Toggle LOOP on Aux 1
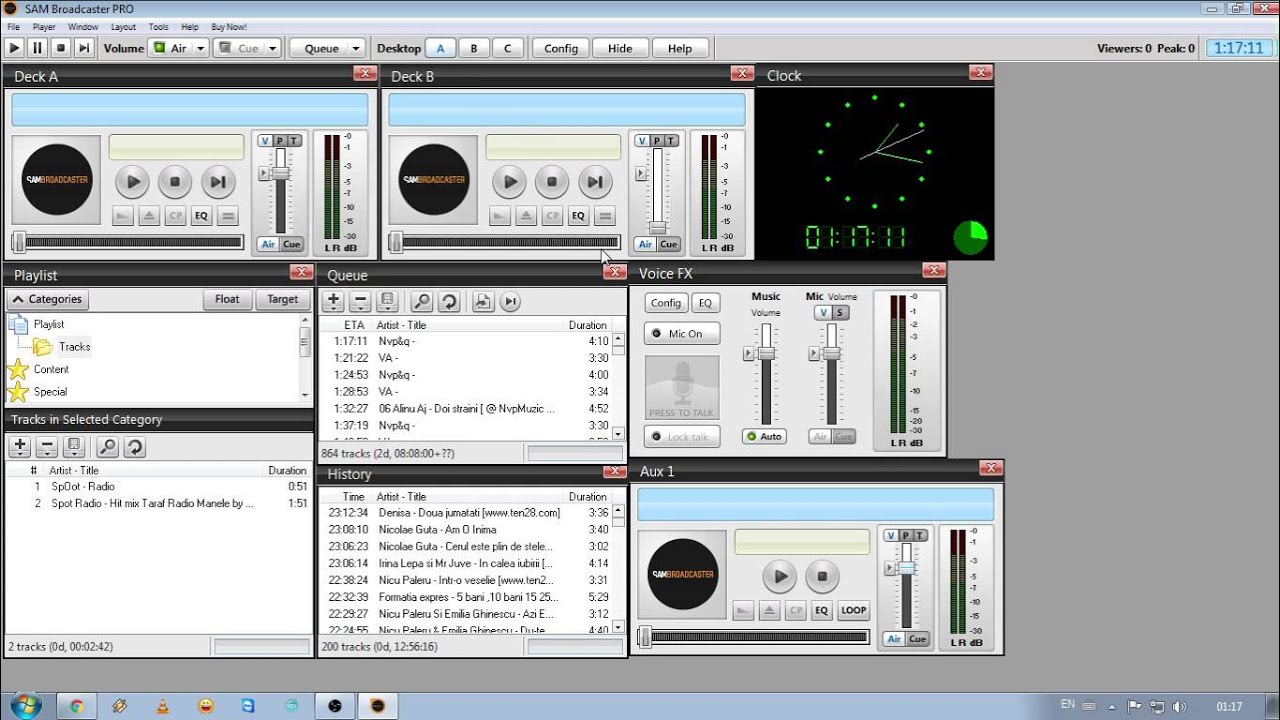This screenshot has height=720, width=1280. pyautogui.click(x=854, y=610)
